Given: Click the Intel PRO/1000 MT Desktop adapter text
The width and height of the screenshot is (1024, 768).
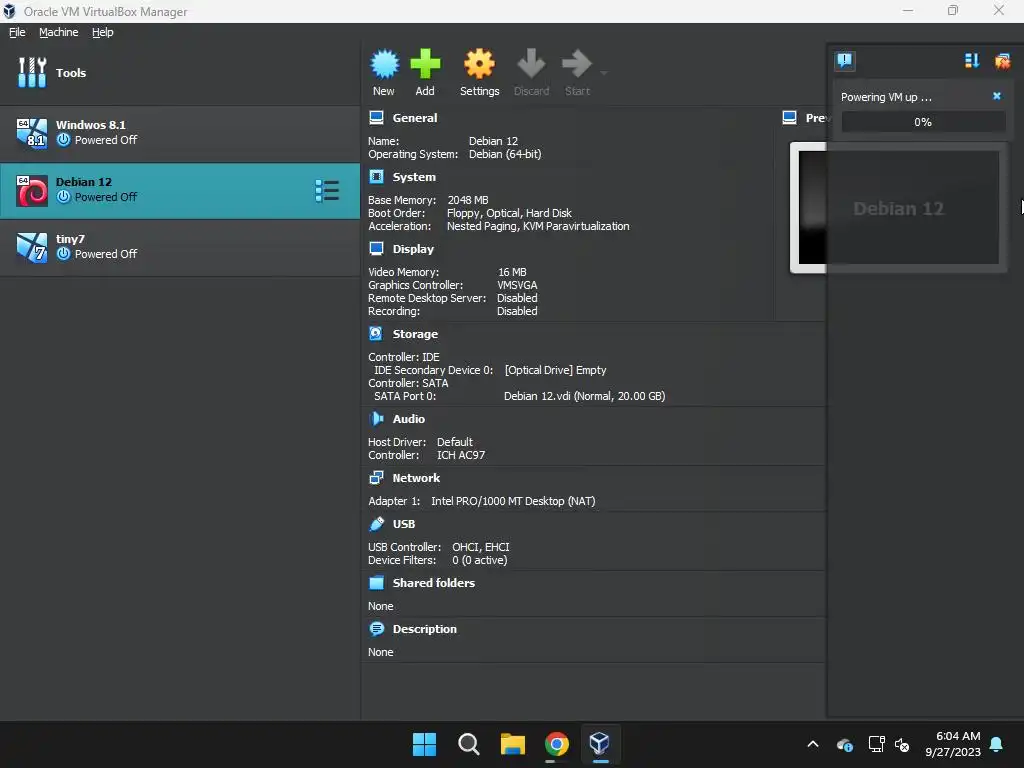Looking at the screenshot, I should (513, 502).
